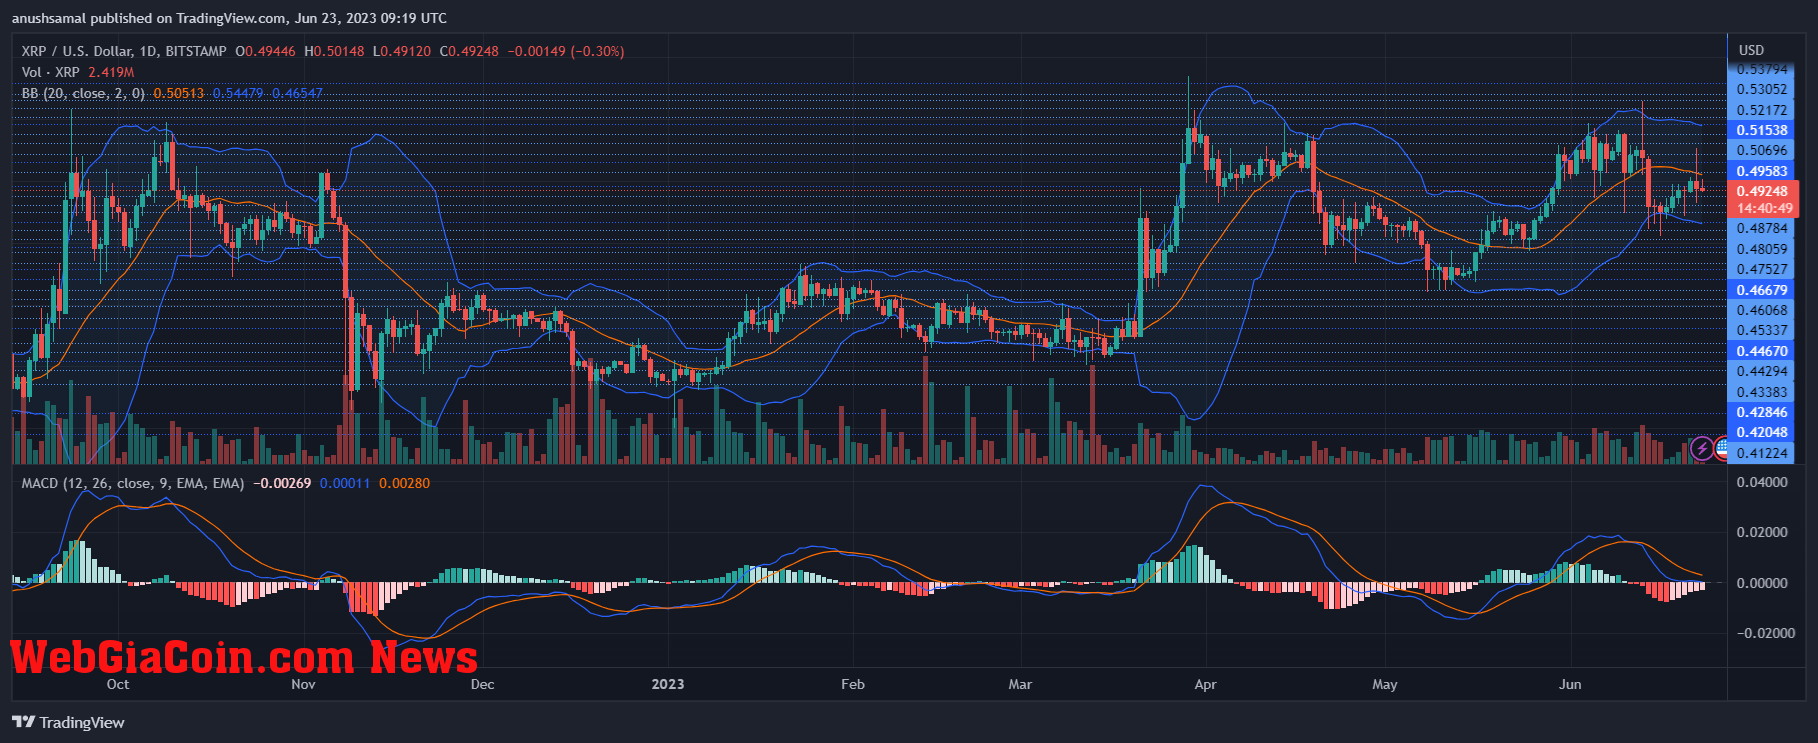This screenshot has height=743, width=1818.
Task: Click the MACD line value 0.00011
Action: [345, 483]
